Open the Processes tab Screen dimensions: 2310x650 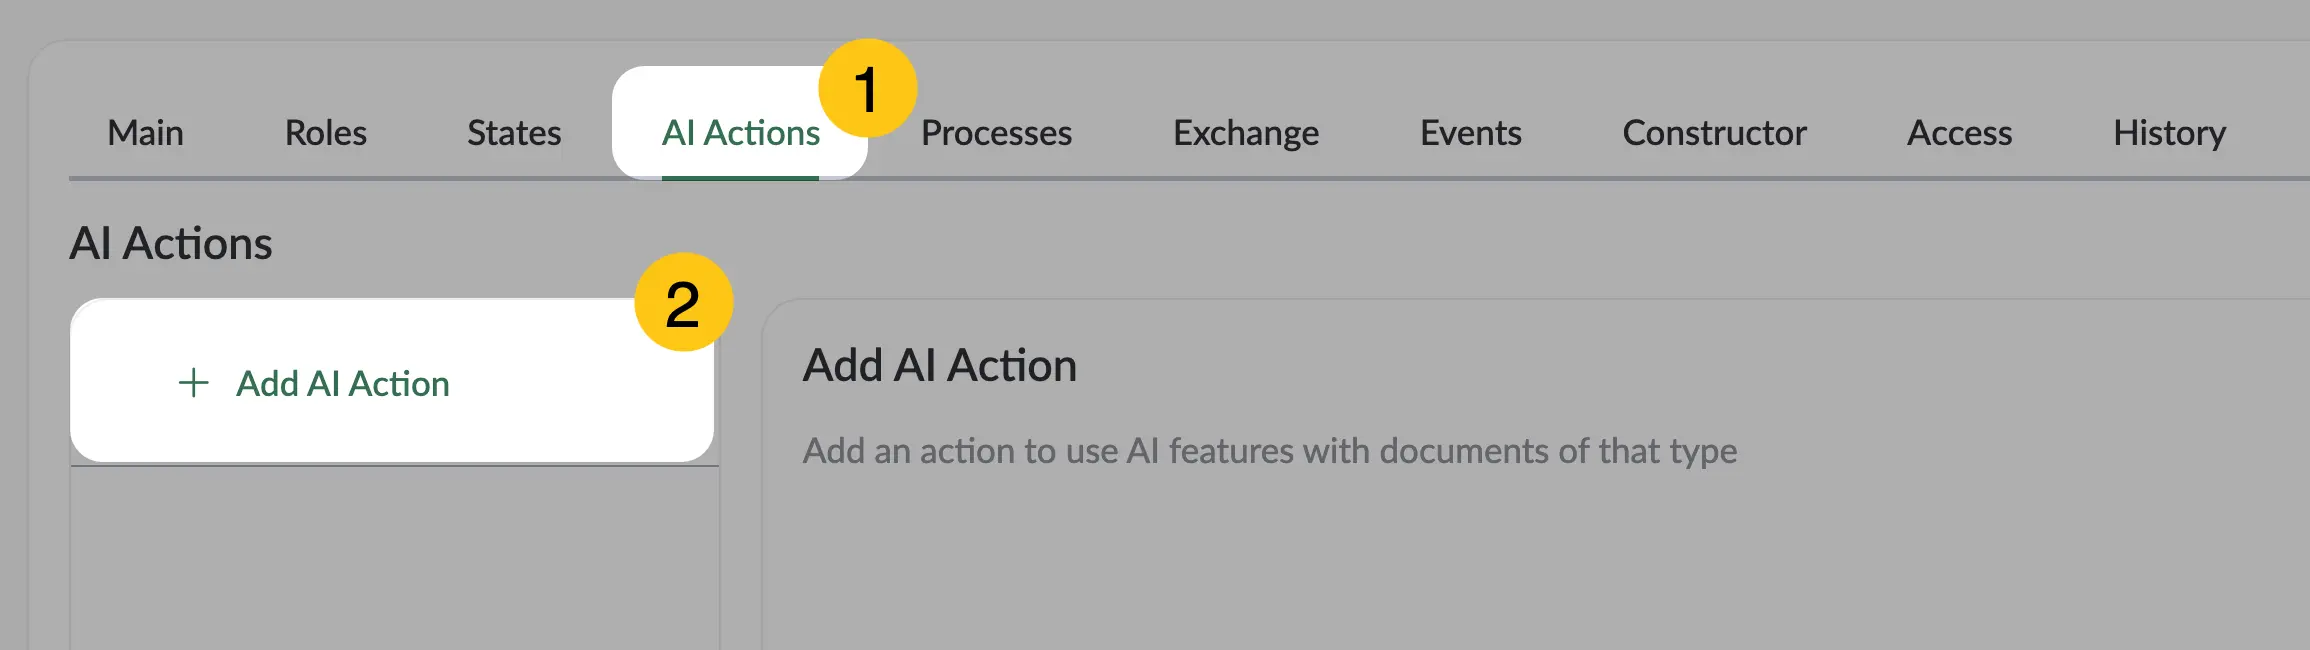[x=996, y=133]
